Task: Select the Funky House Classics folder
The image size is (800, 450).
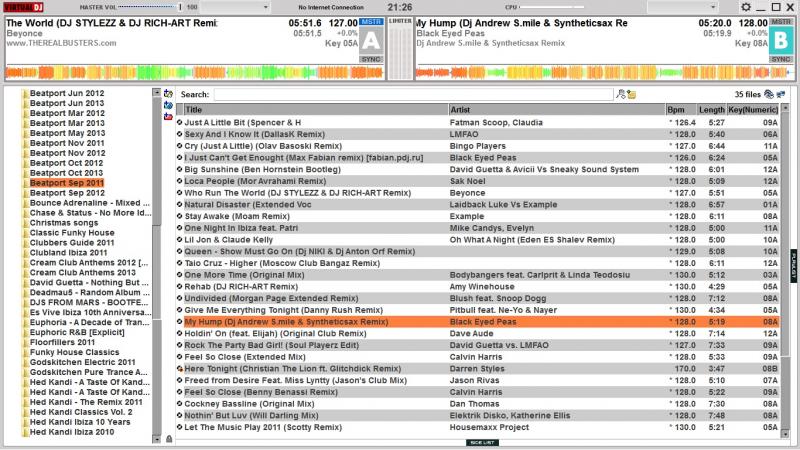Action: click(x=74, y=353)
